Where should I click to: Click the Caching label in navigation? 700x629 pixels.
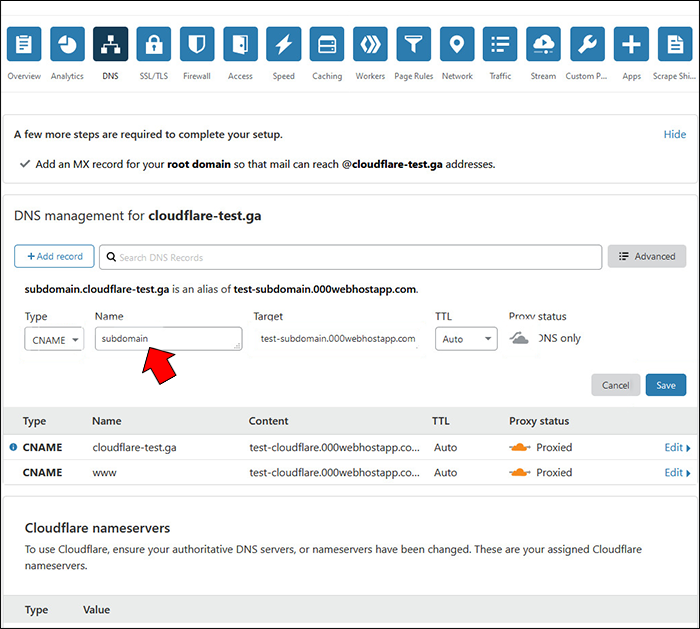click(x=327, y=76)
